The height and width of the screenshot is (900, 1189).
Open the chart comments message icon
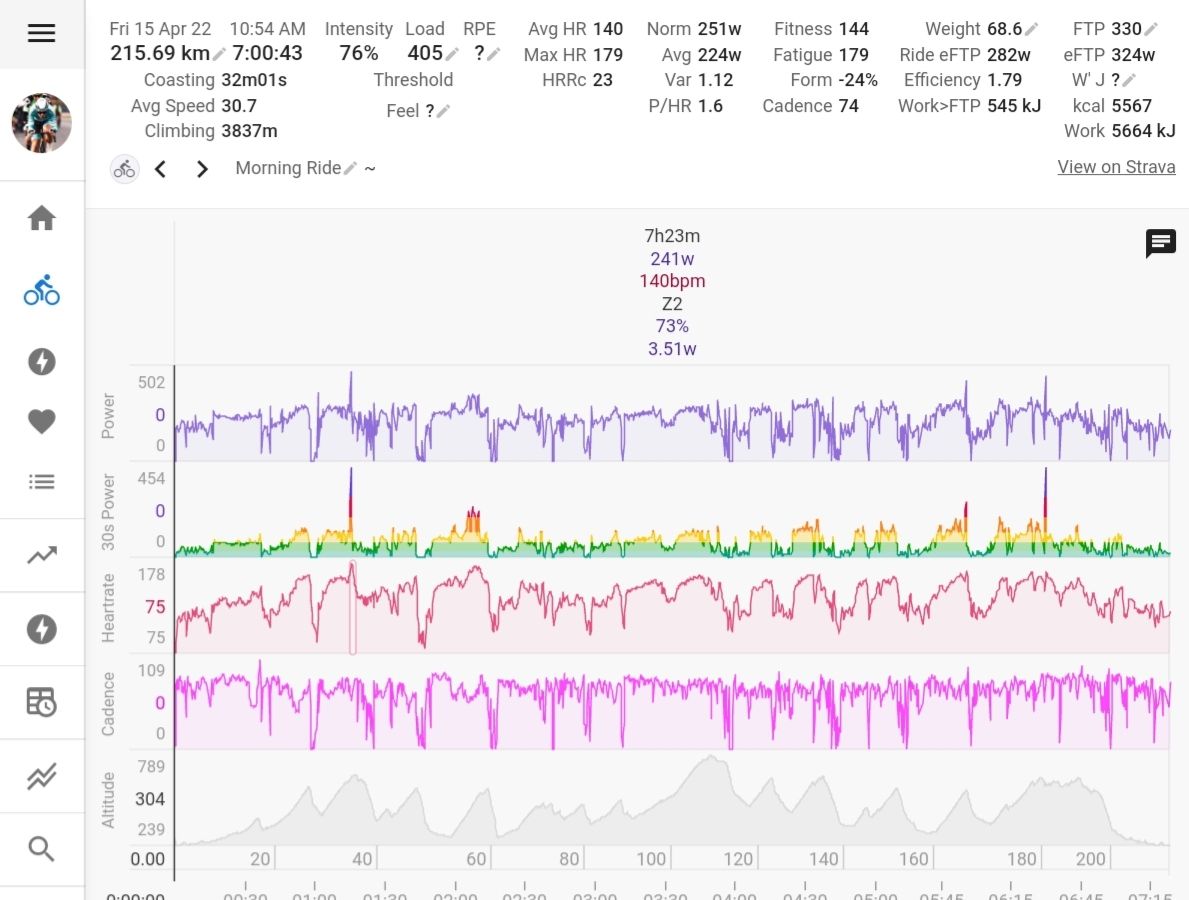(x=1160, y=243)
